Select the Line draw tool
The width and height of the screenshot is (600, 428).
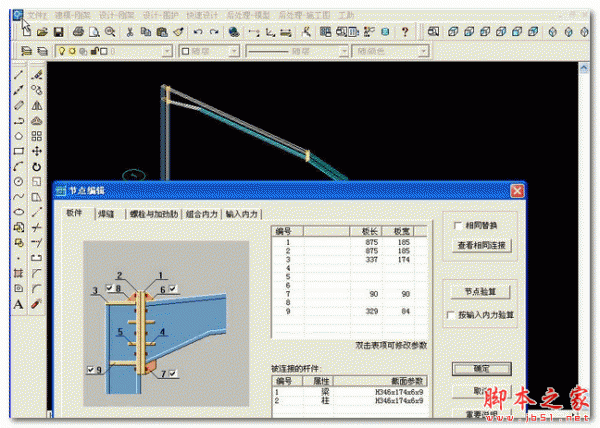point(18,75)
